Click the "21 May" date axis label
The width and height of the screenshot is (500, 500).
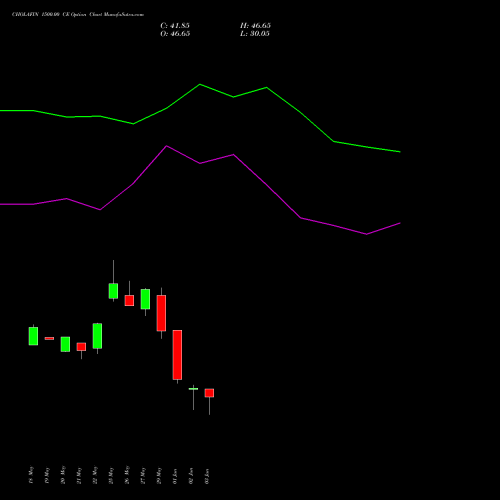coord(79,475)
